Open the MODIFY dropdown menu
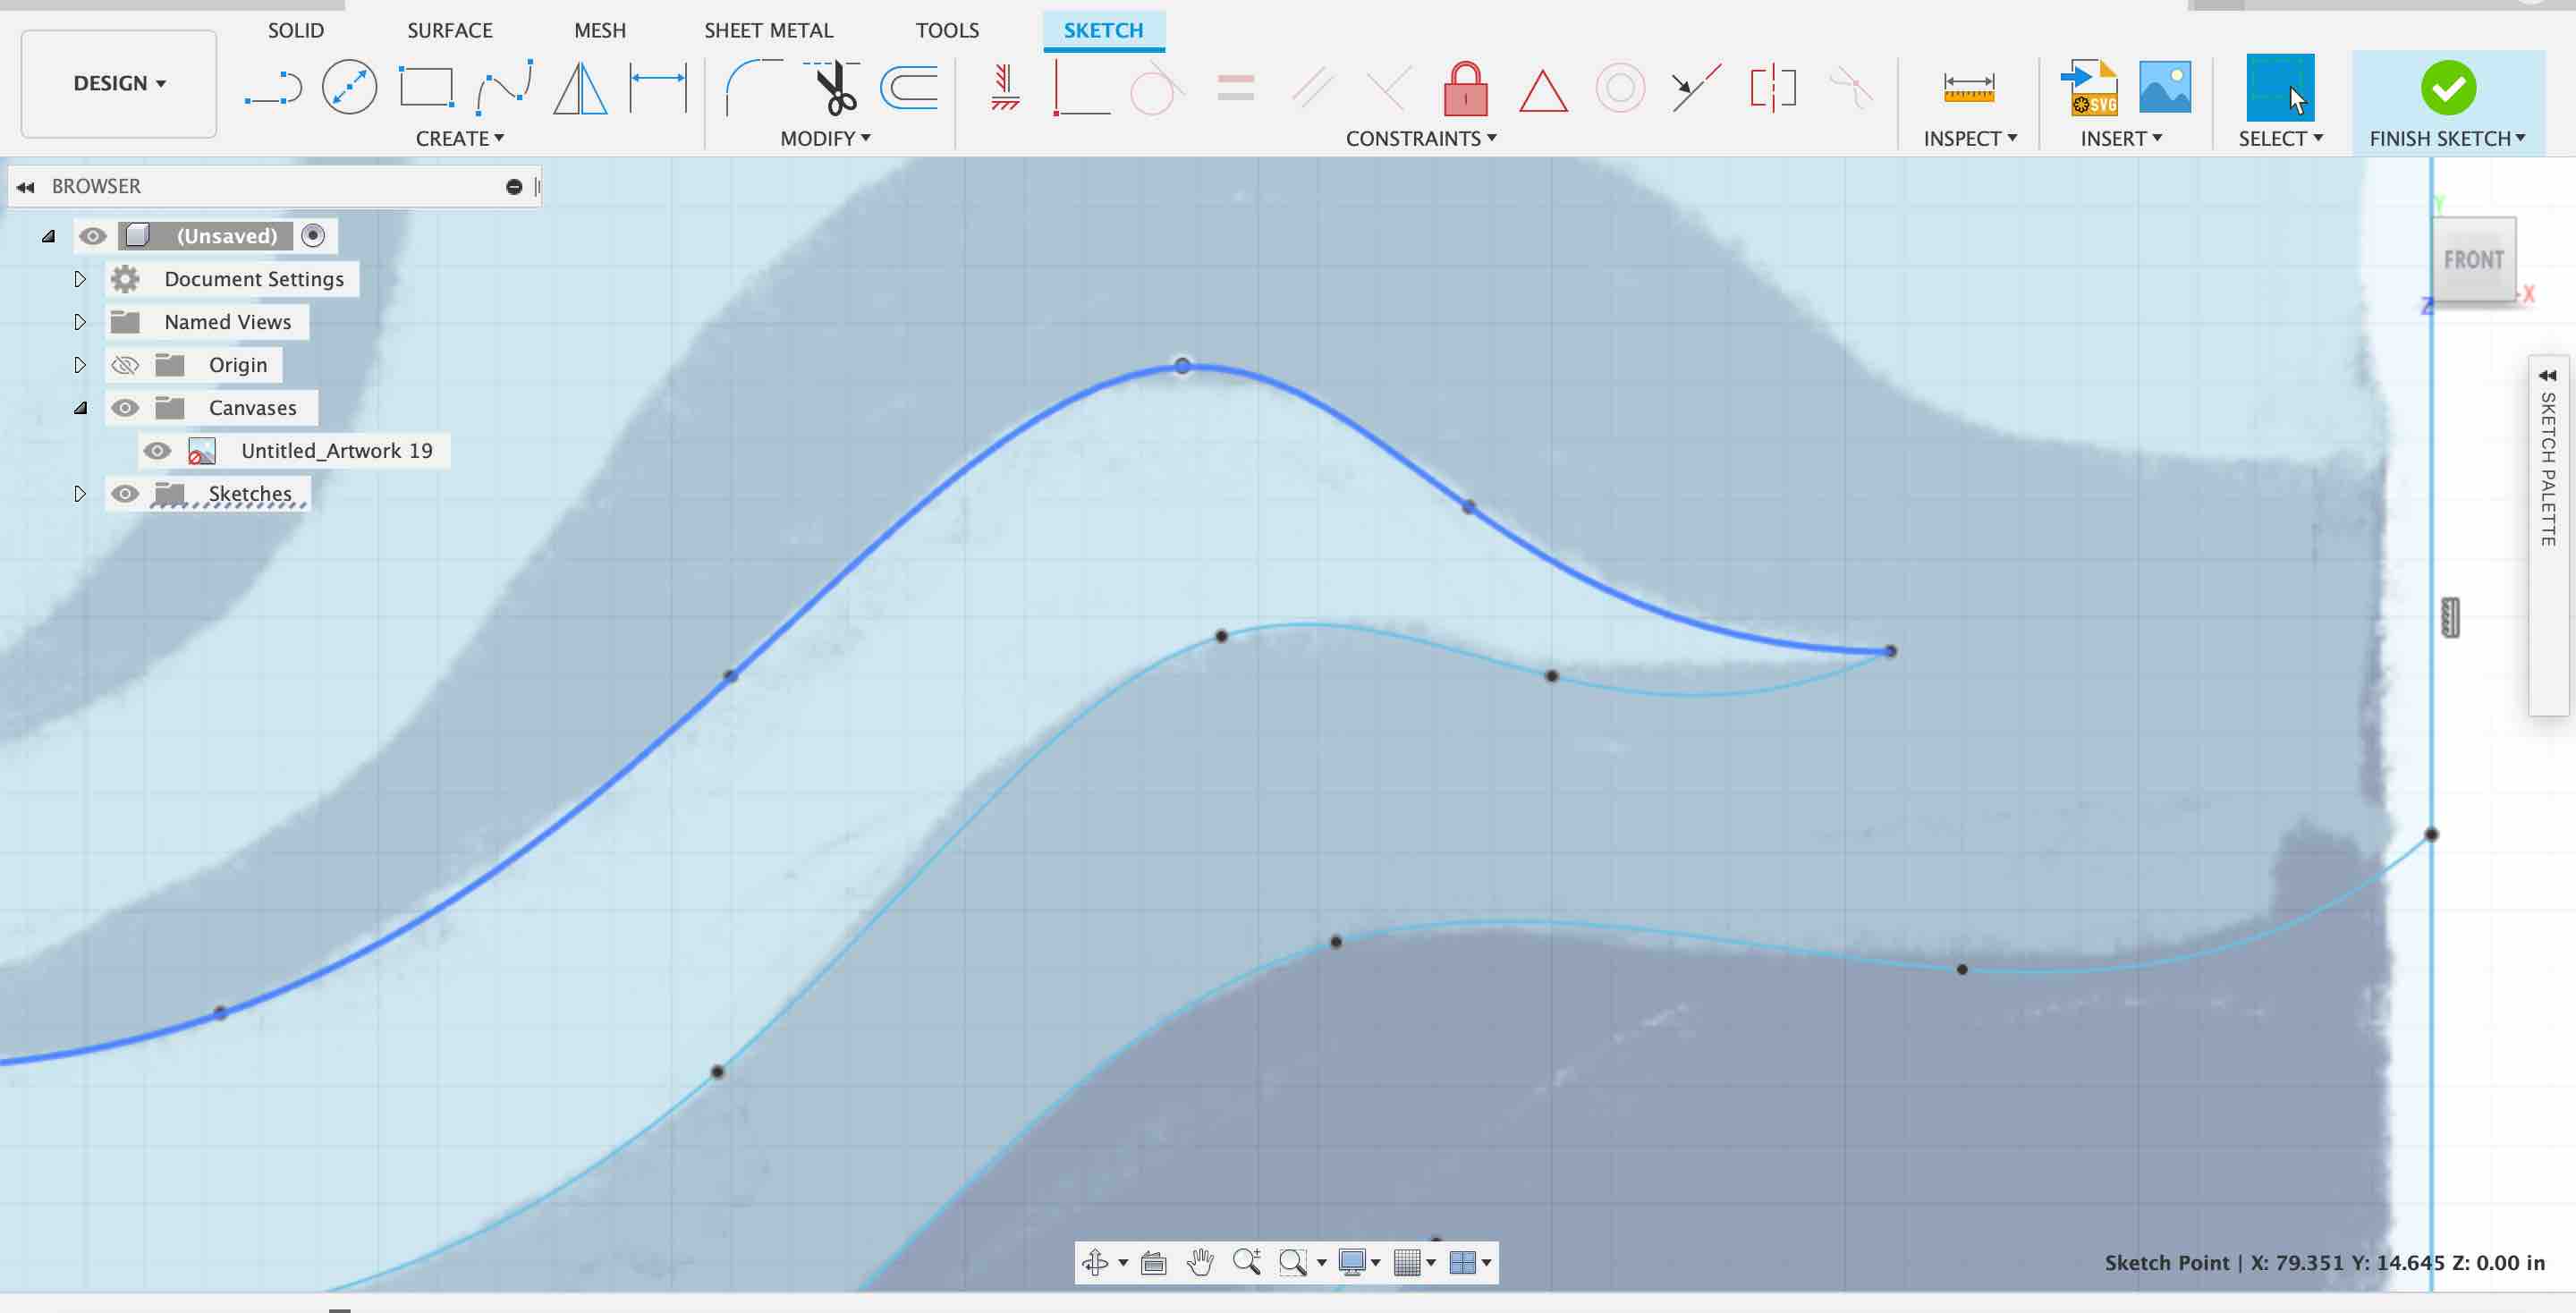Screen dimensions: 2576x1313 [x=826, y=139]
